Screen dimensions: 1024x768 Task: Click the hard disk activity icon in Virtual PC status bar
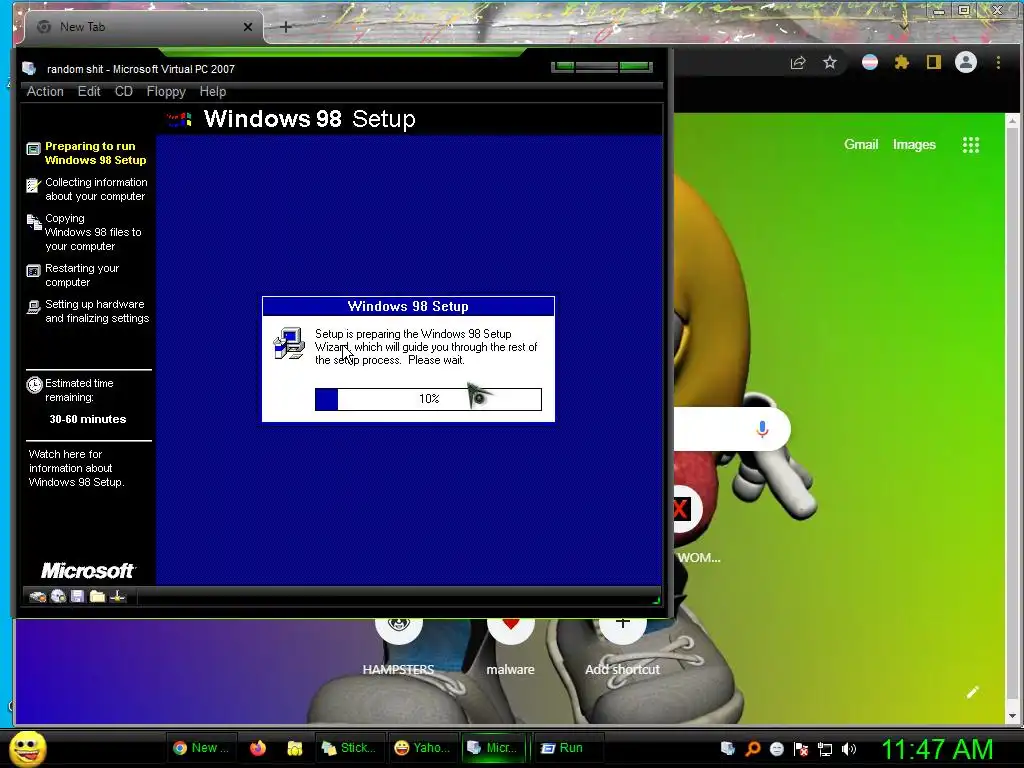coord(38,596)
